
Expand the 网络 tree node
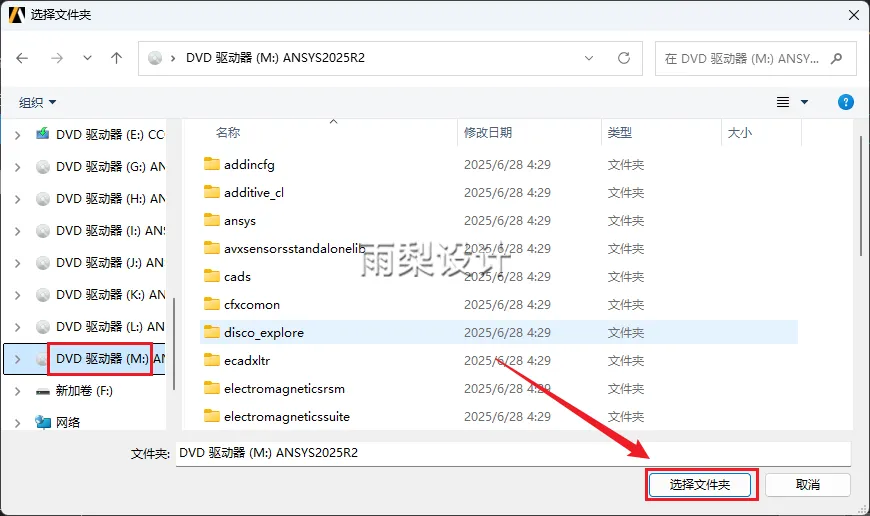(x=17, y=423)
